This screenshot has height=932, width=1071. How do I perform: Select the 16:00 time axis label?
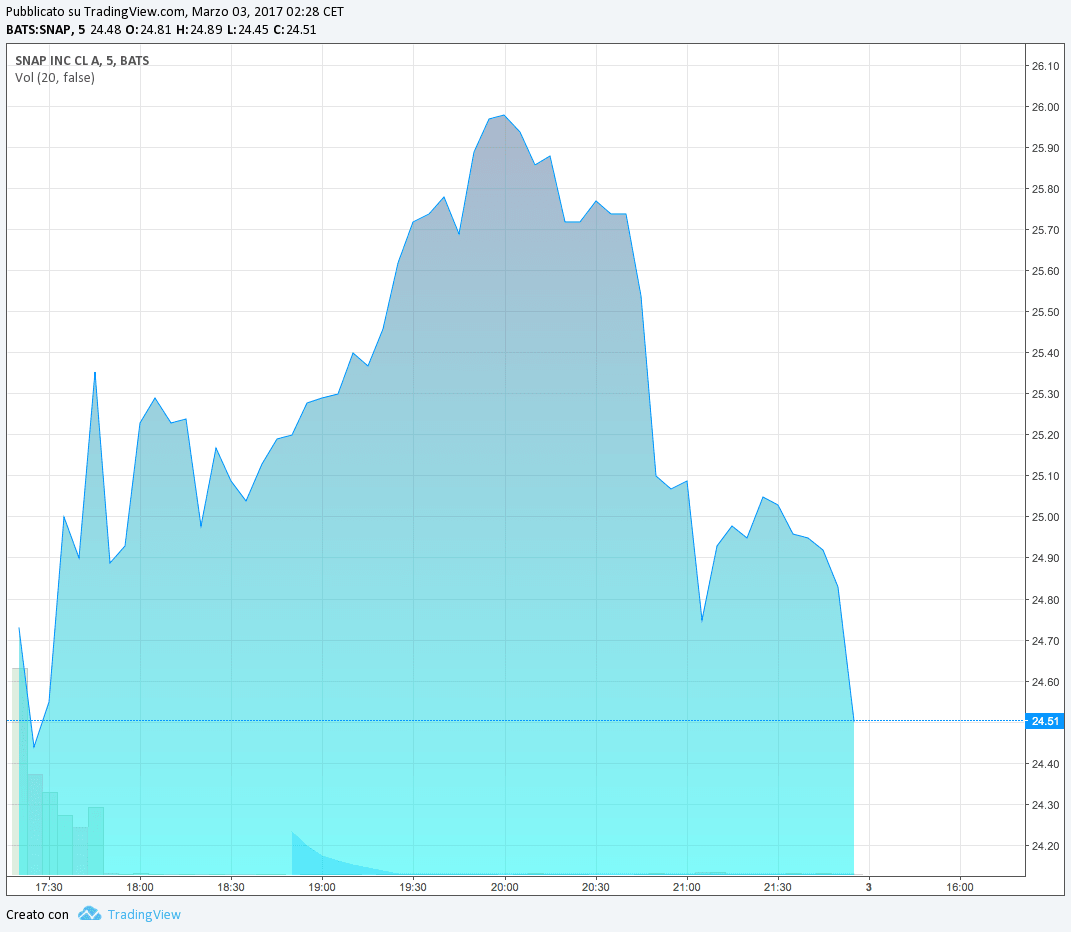pos(959,887)
